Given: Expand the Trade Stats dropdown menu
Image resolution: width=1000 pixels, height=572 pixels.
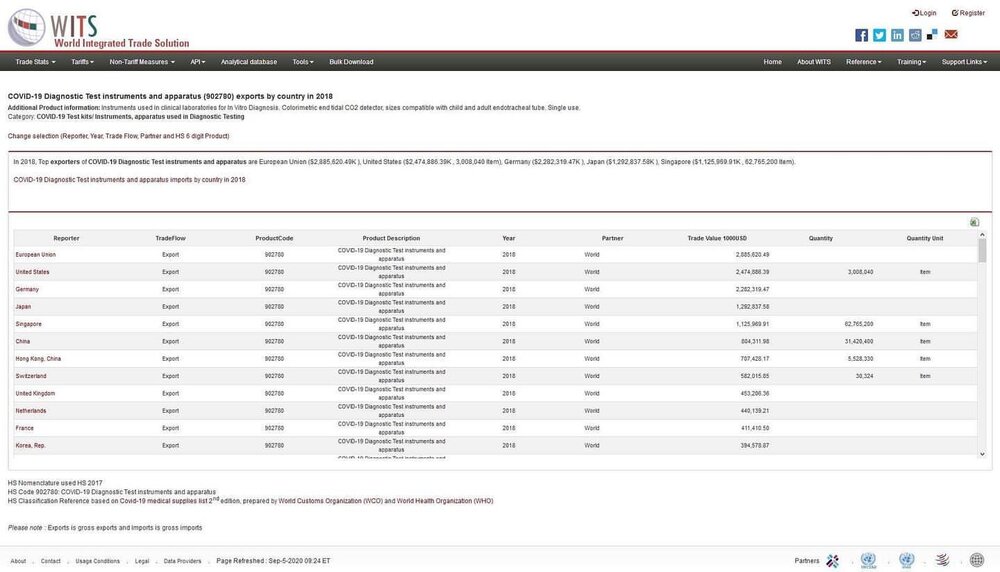Looking at the screenshot, I should [x=35, y=62].
